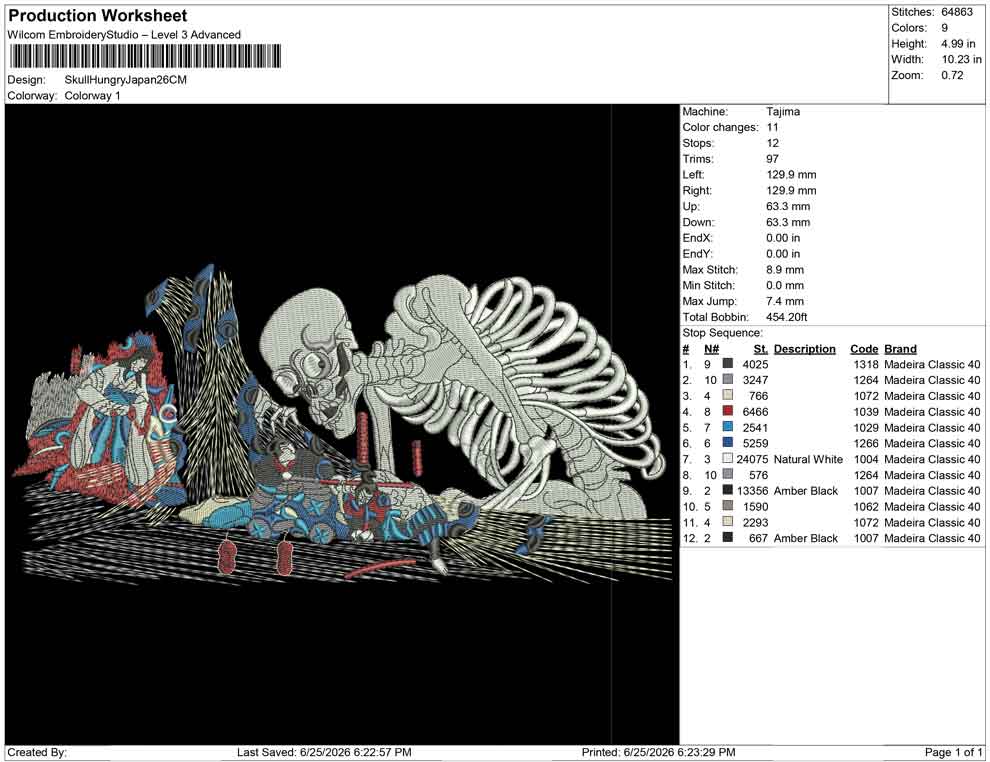Click 'Amber Black' description in stop 9
The height and width of the screenshot is (762, 990).
tap(806, 491)
